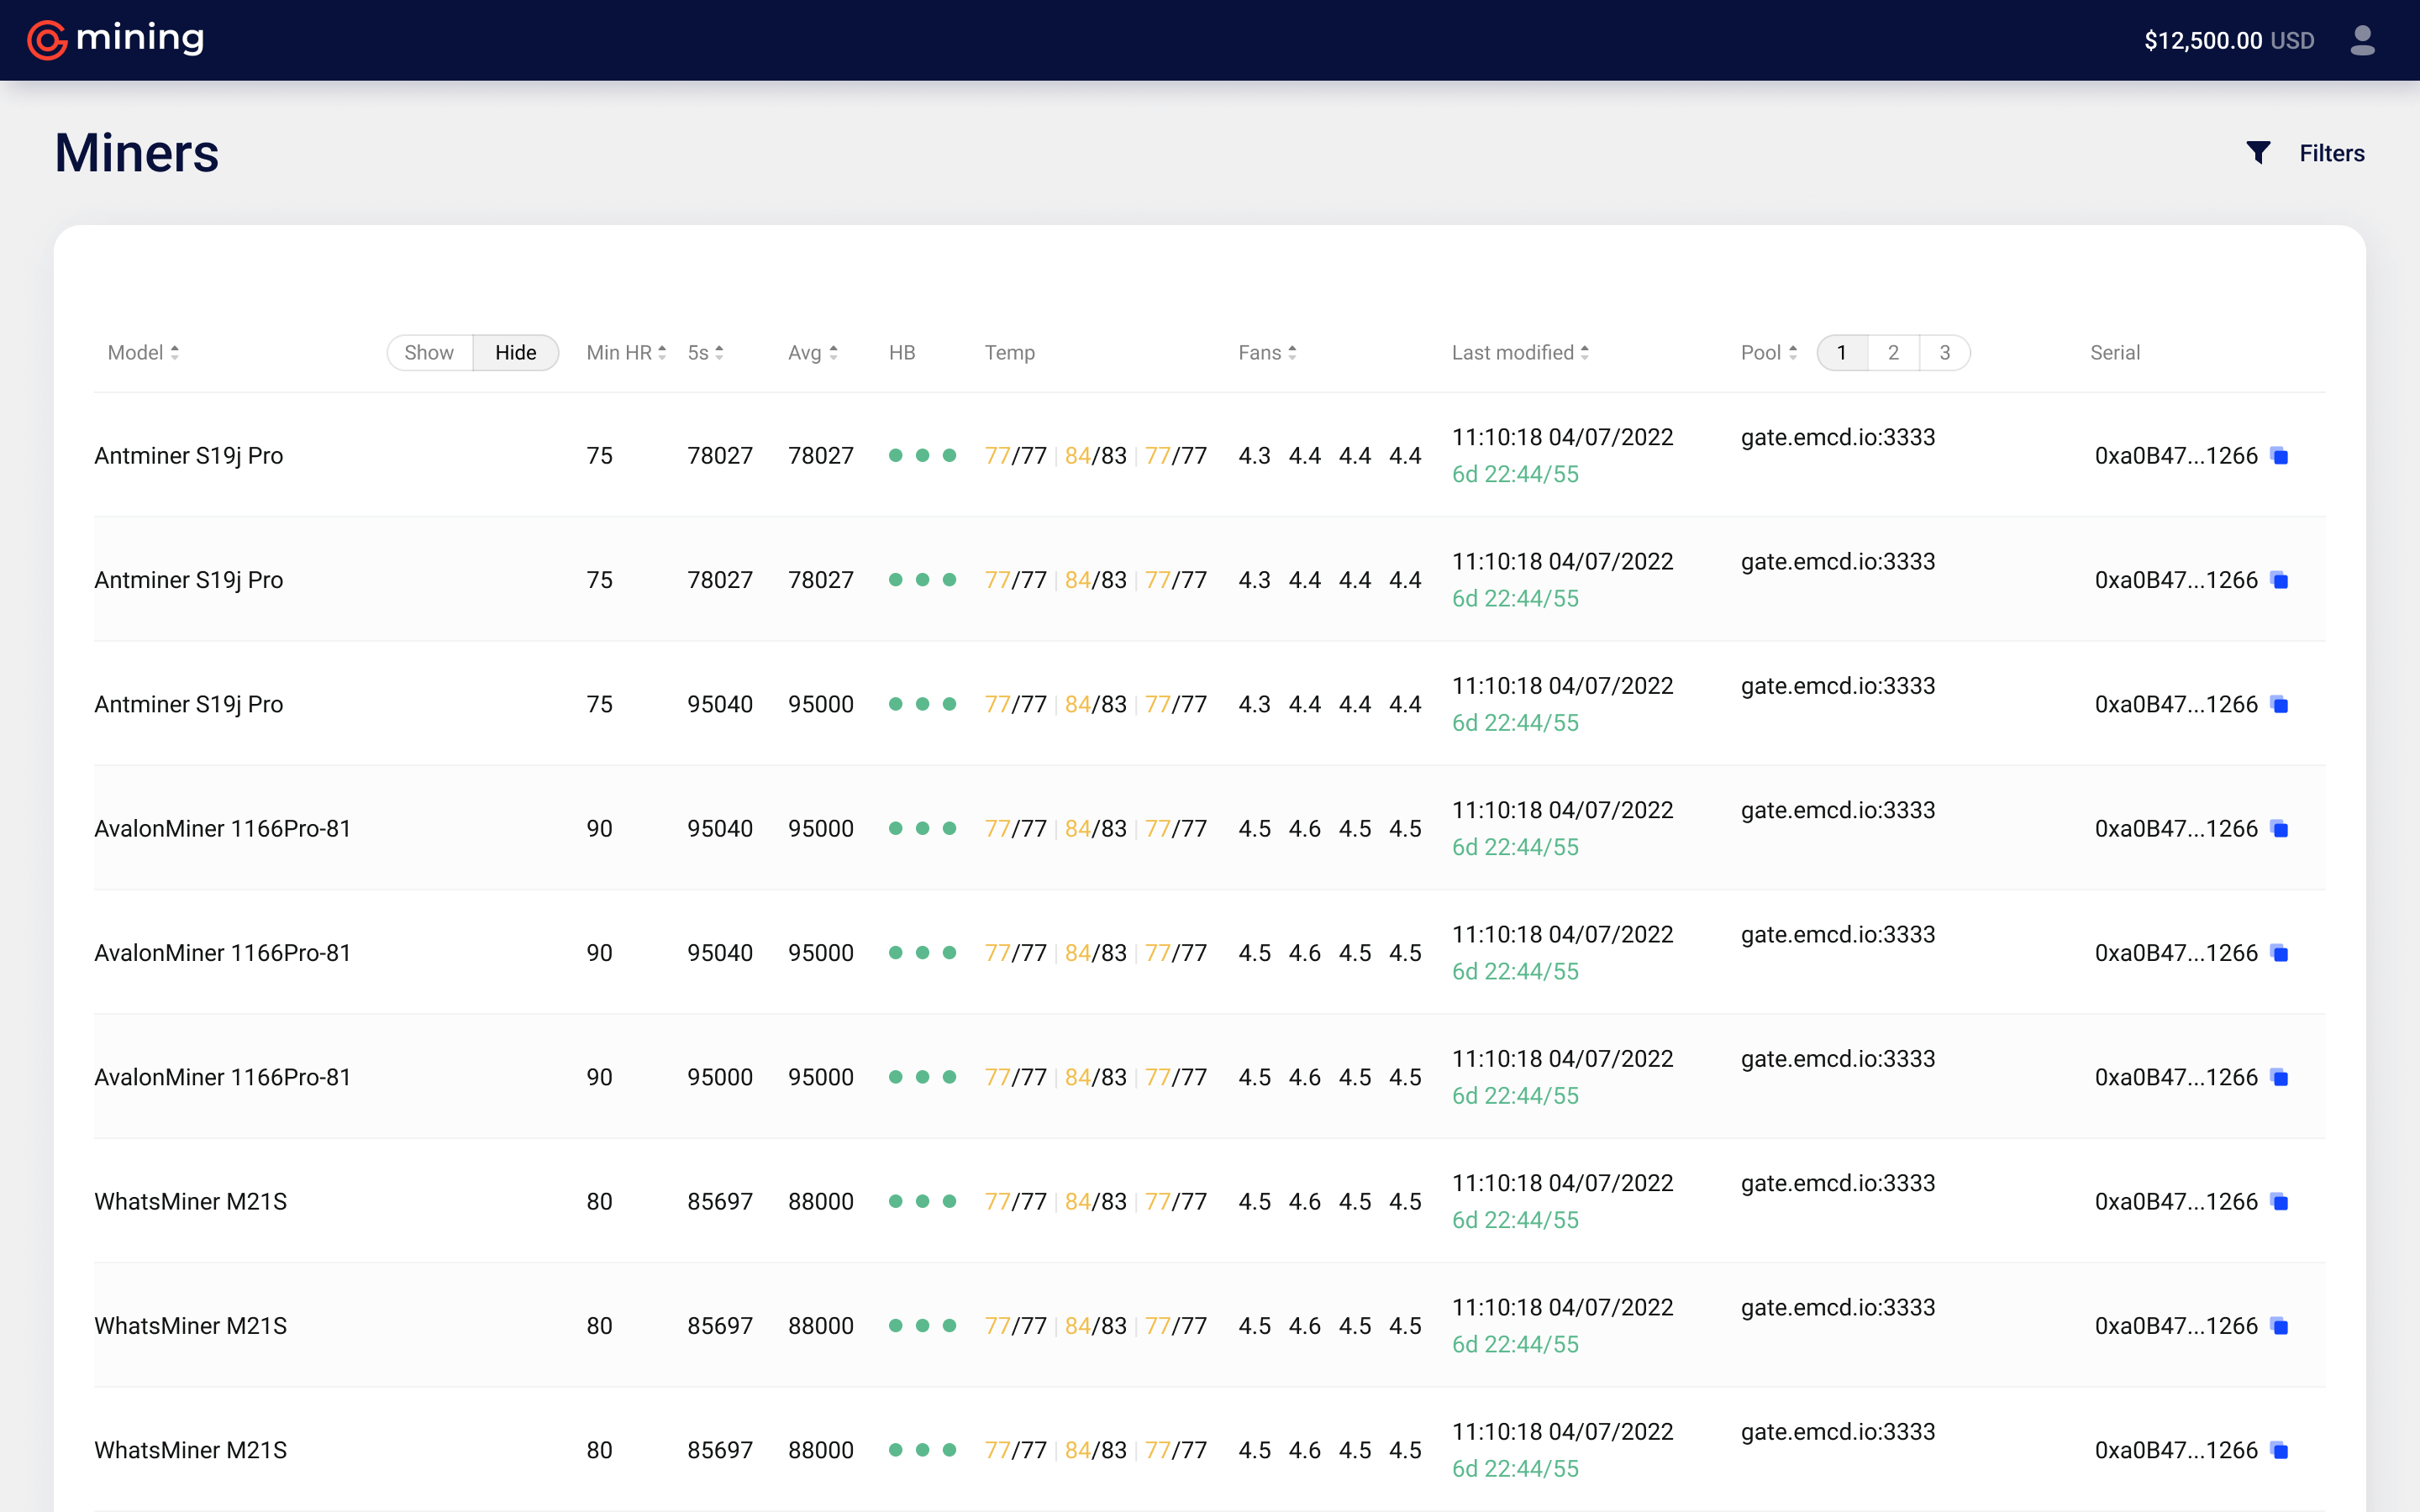
Task: Click pool address in last WhatsMiner row
Action: 1838,1432
